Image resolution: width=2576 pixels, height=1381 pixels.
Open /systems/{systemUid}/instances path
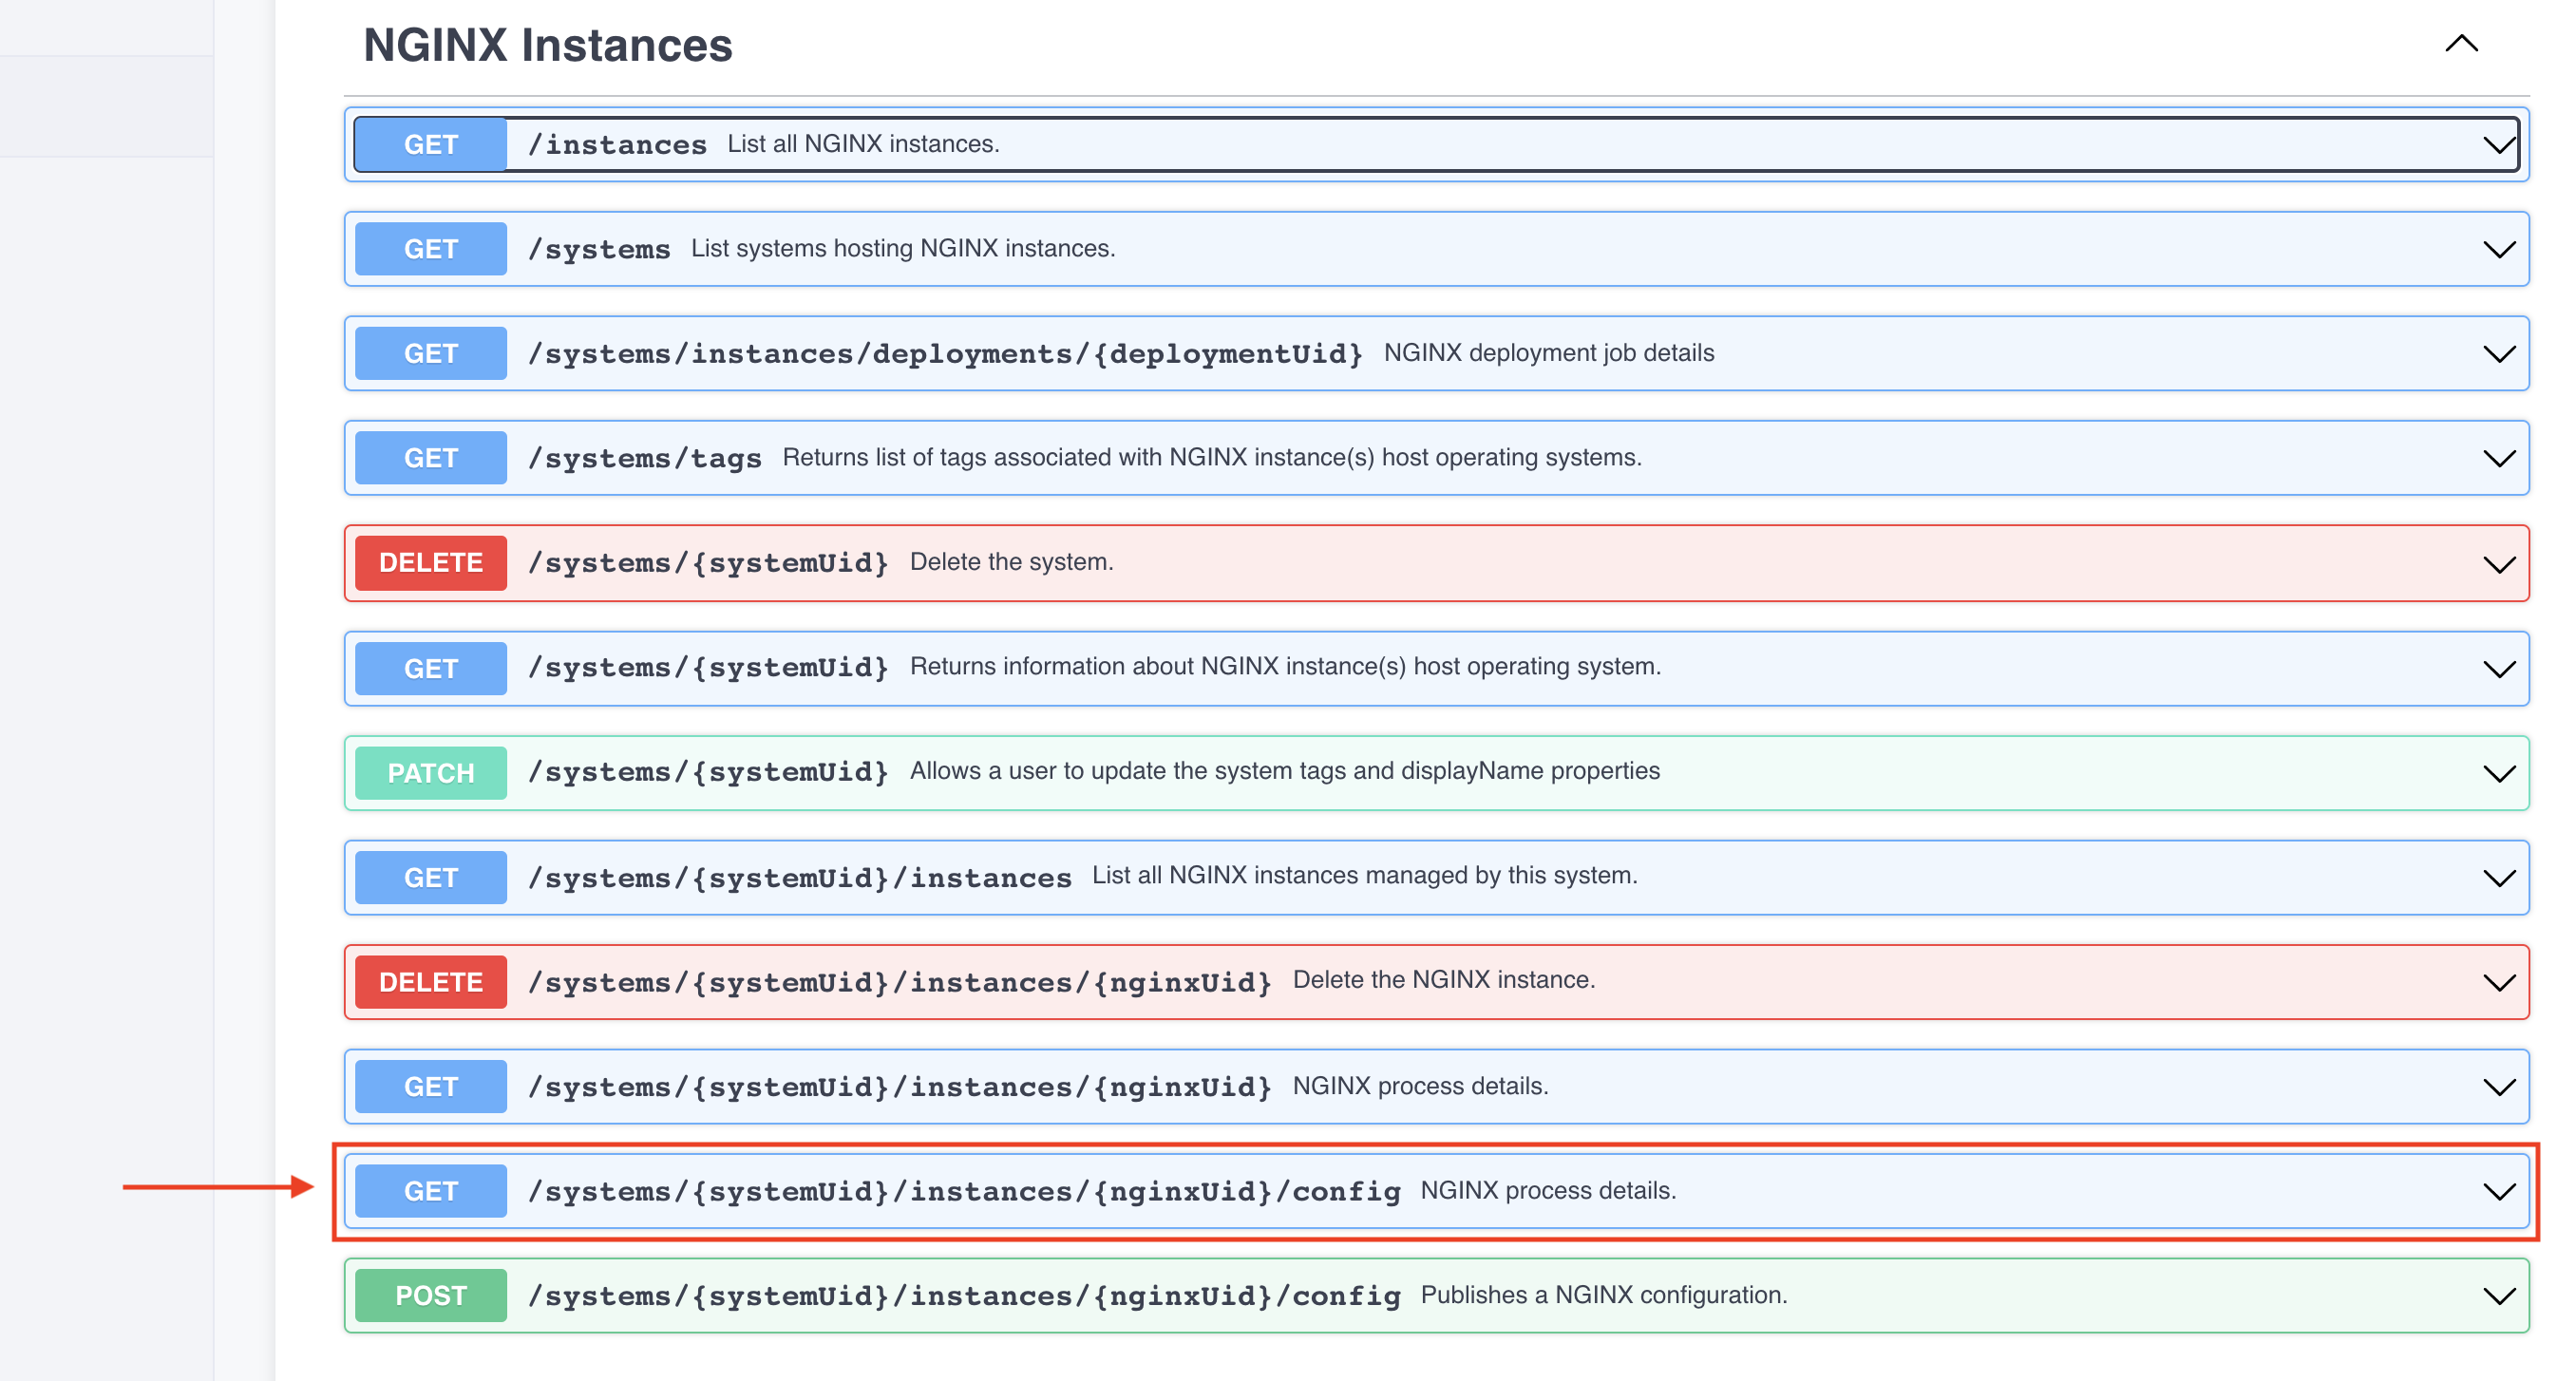coord(799,878)
